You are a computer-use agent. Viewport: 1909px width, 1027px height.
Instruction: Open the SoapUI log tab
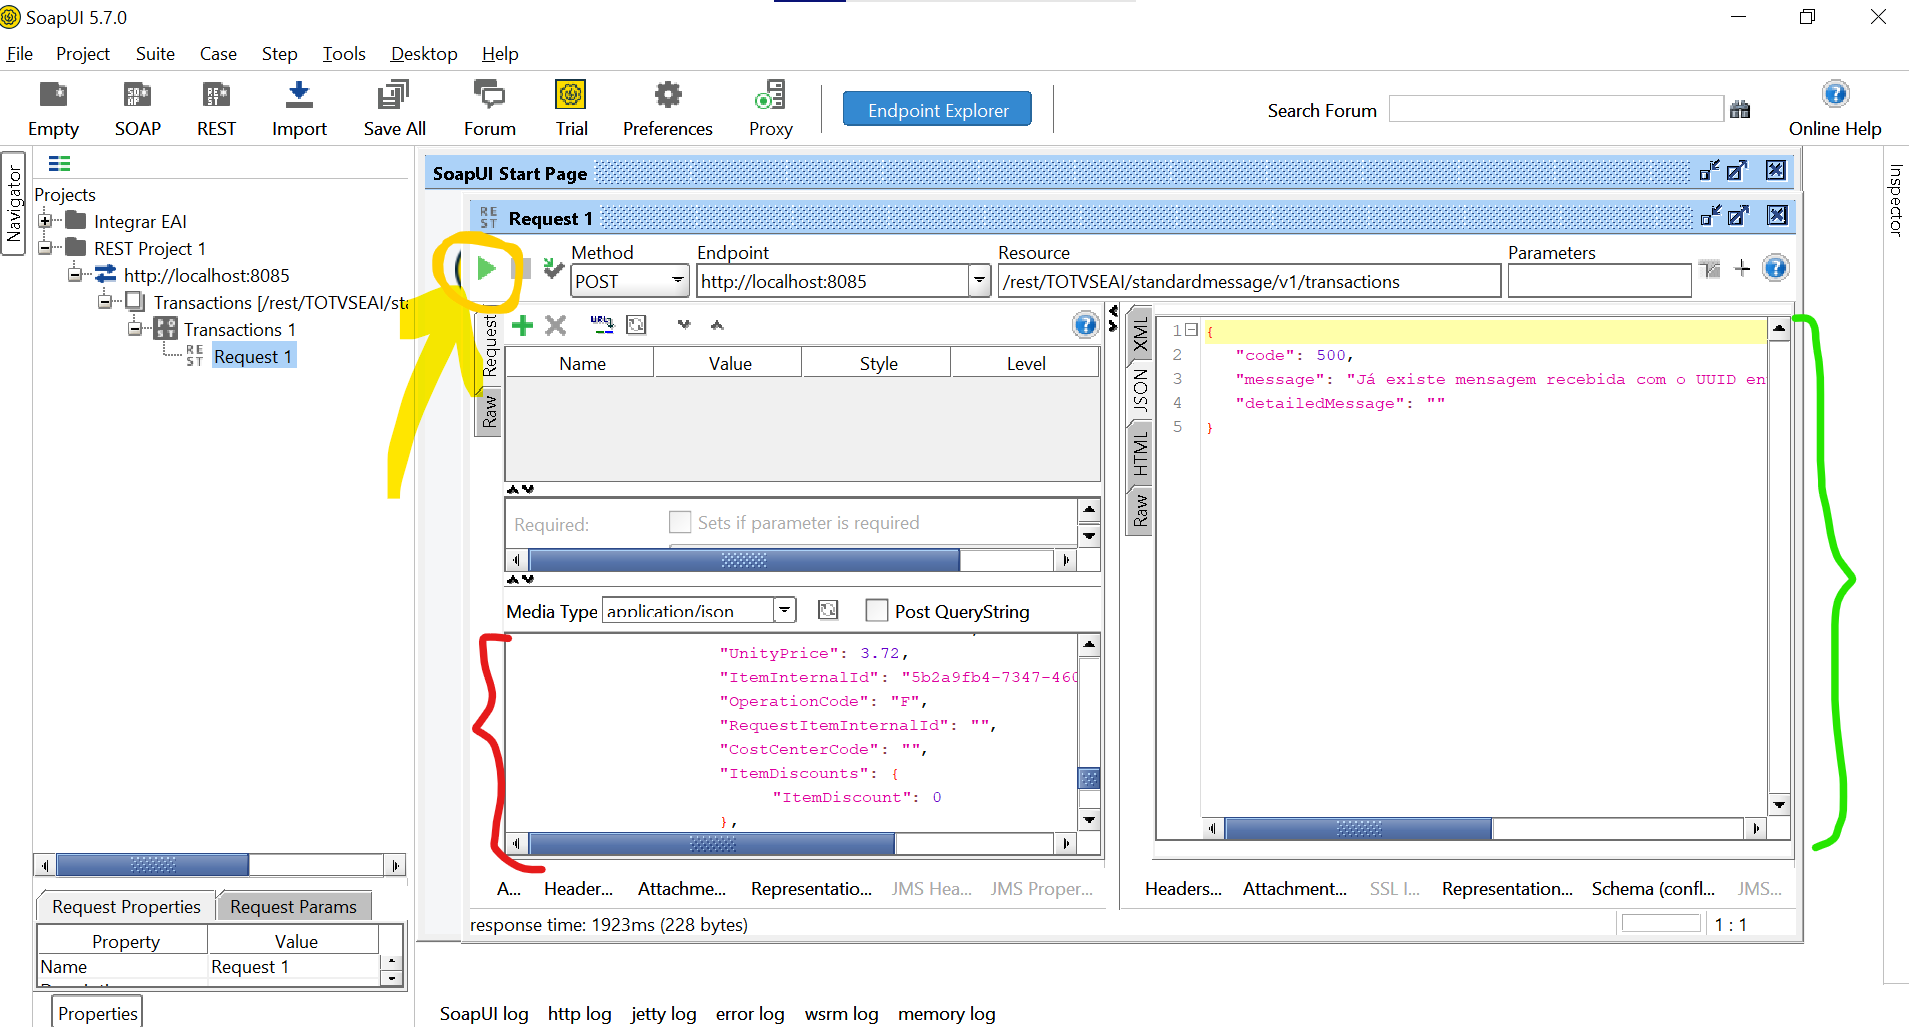point(484,1014)
